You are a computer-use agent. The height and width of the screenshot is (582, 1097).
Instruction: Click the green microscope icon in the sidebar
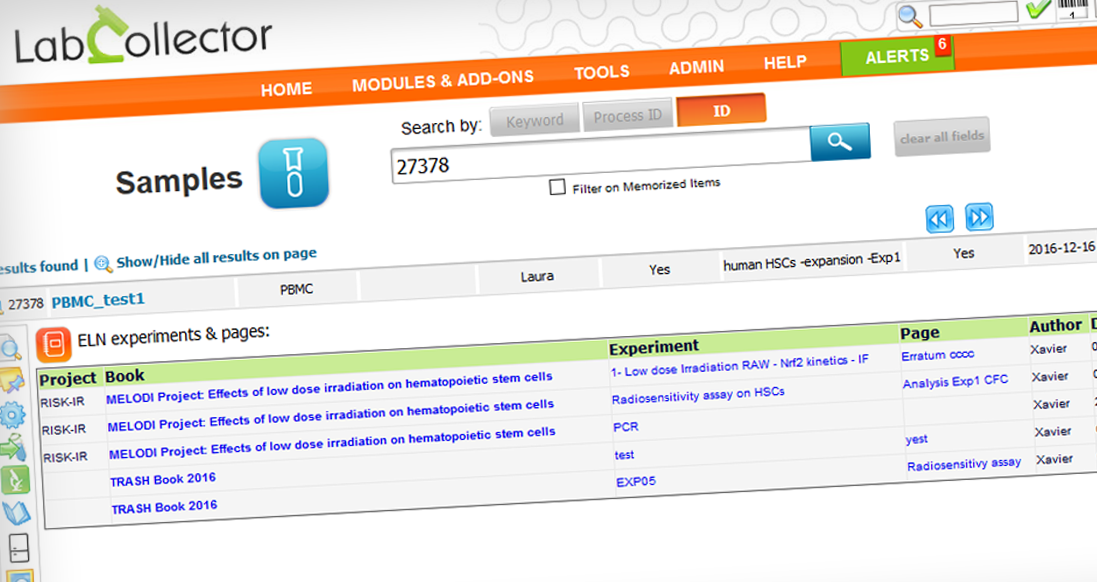coord(15,480)
